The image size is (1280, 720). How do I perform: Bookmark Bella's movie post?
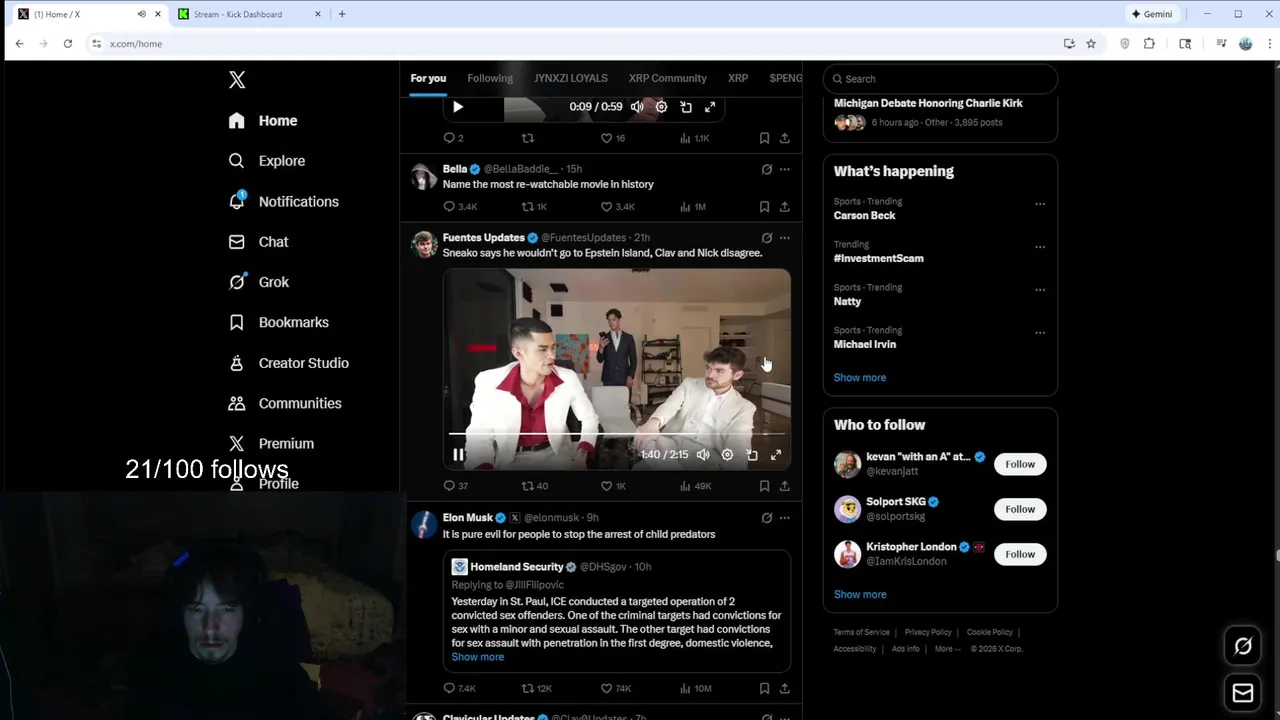tap(764, 207)
